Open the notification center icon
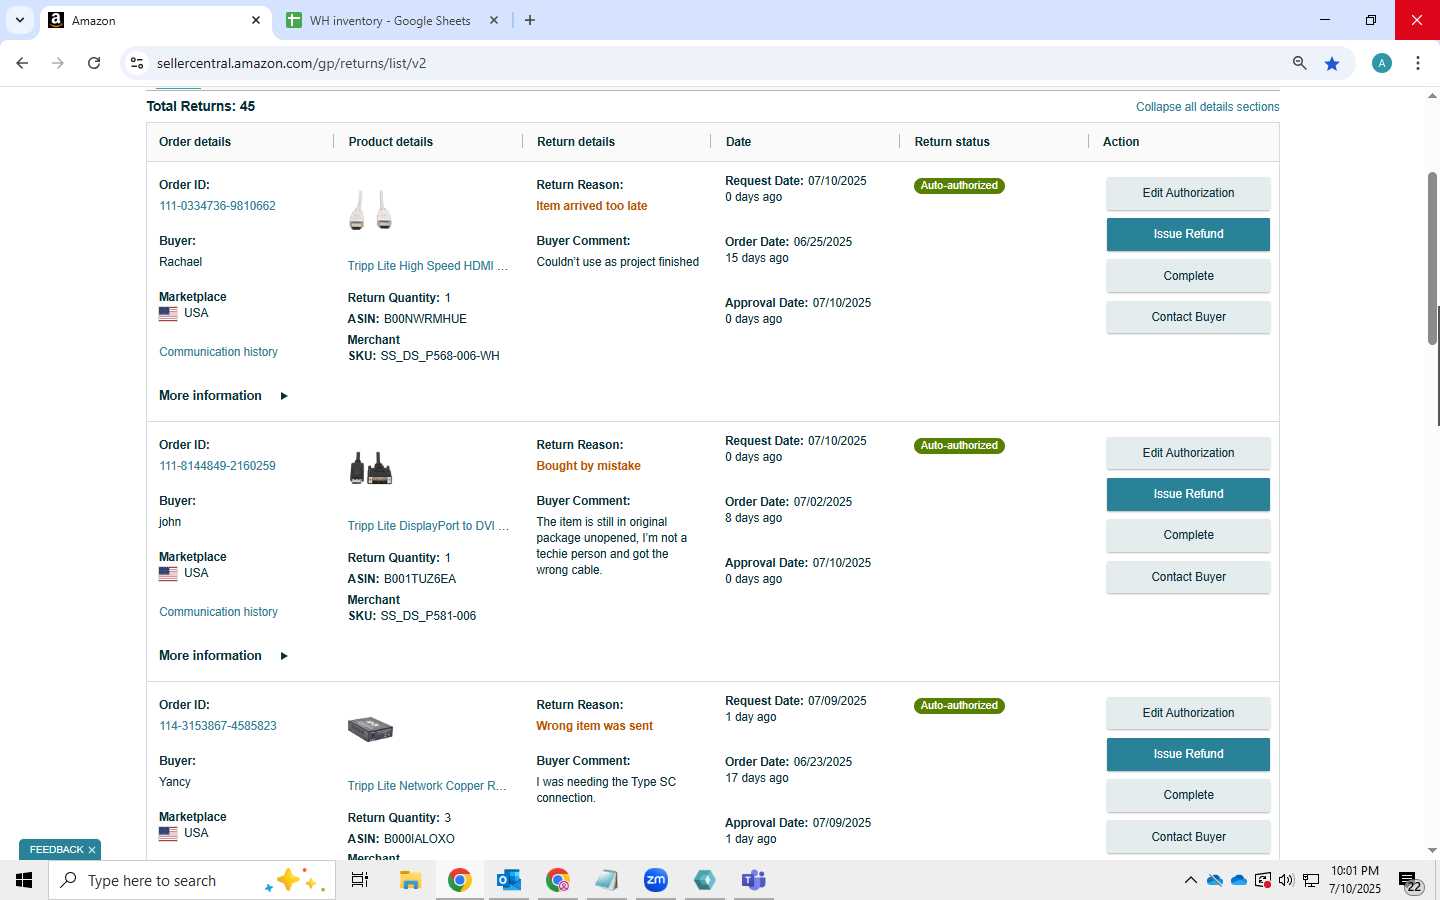Image resolution: width=1440 pixels, height=900 pixels. [x=1410, y=882]
